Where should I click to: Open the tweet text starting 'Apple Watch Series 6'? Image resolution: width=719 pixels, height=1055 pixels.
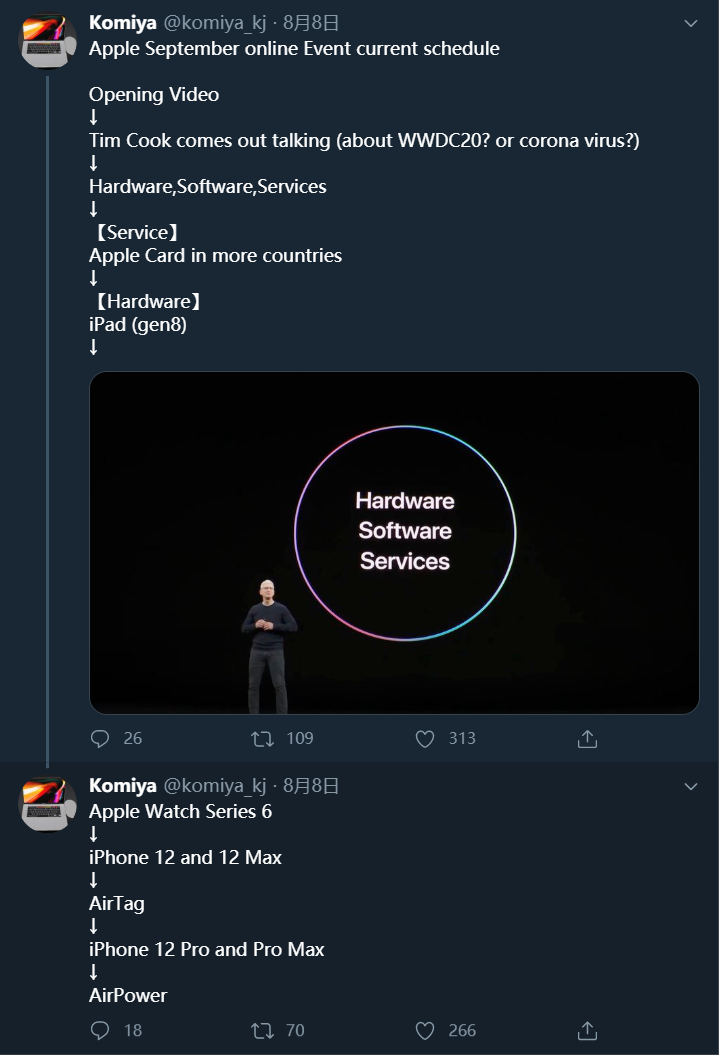click(180, 811)
